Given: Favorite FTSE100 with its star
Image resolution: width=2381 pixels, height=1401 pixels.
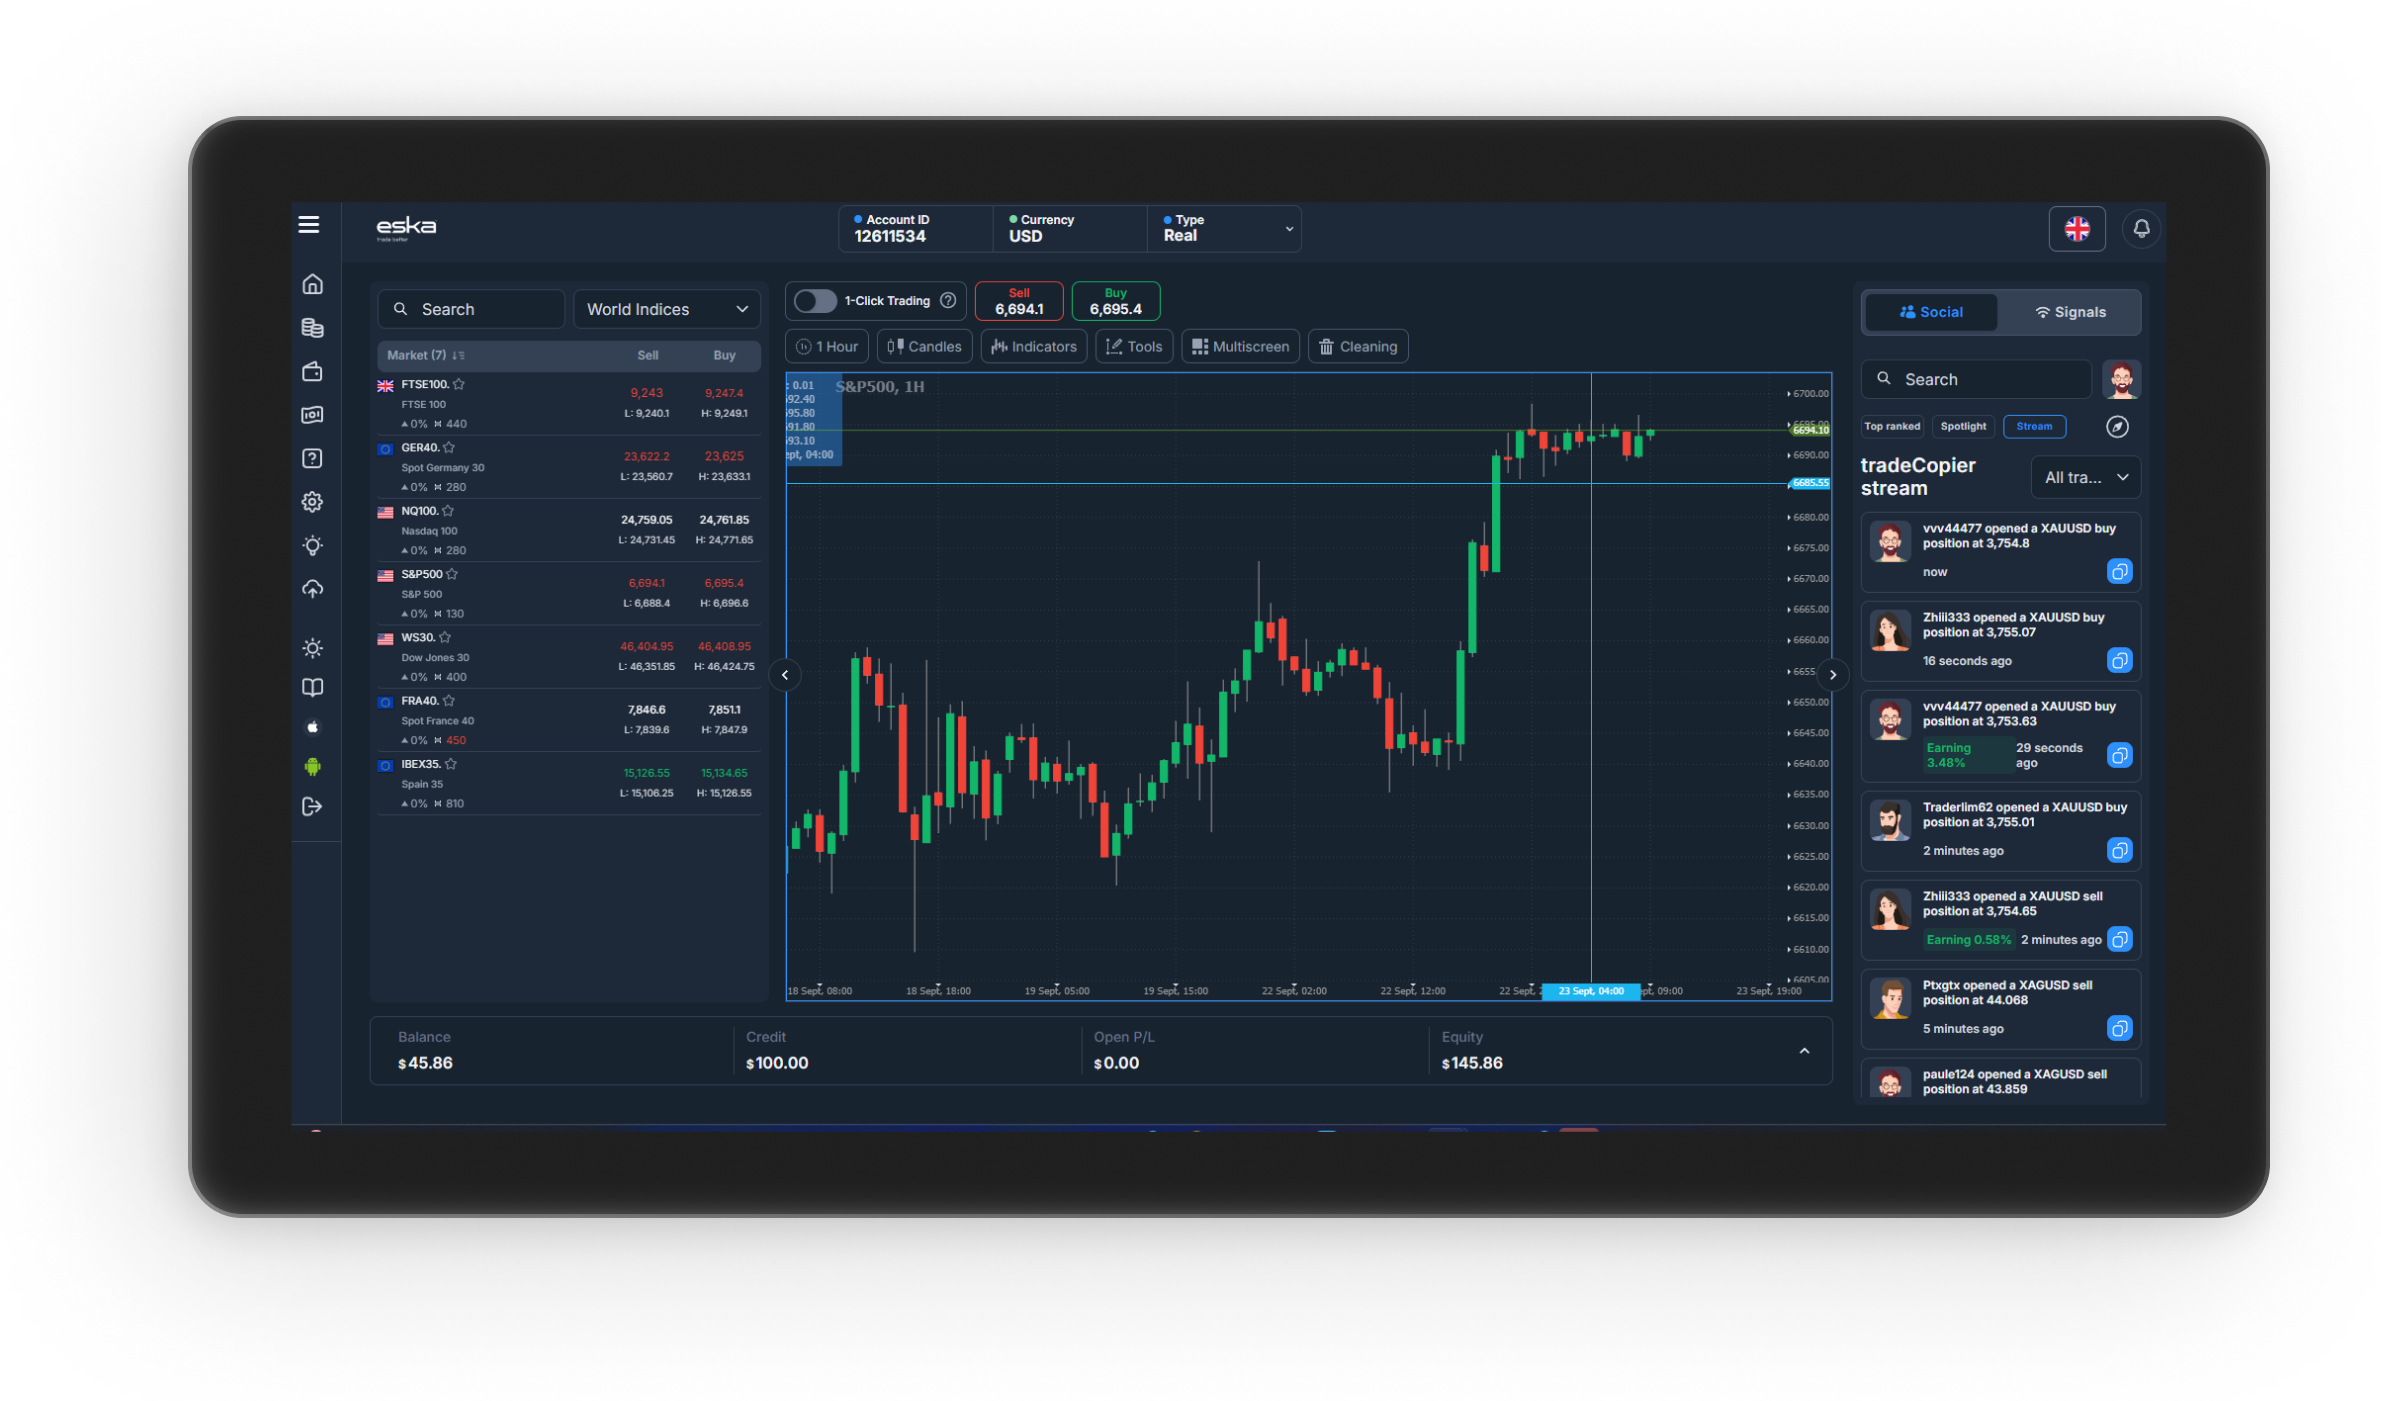Looking at the screenshot, I should (459, 384).
